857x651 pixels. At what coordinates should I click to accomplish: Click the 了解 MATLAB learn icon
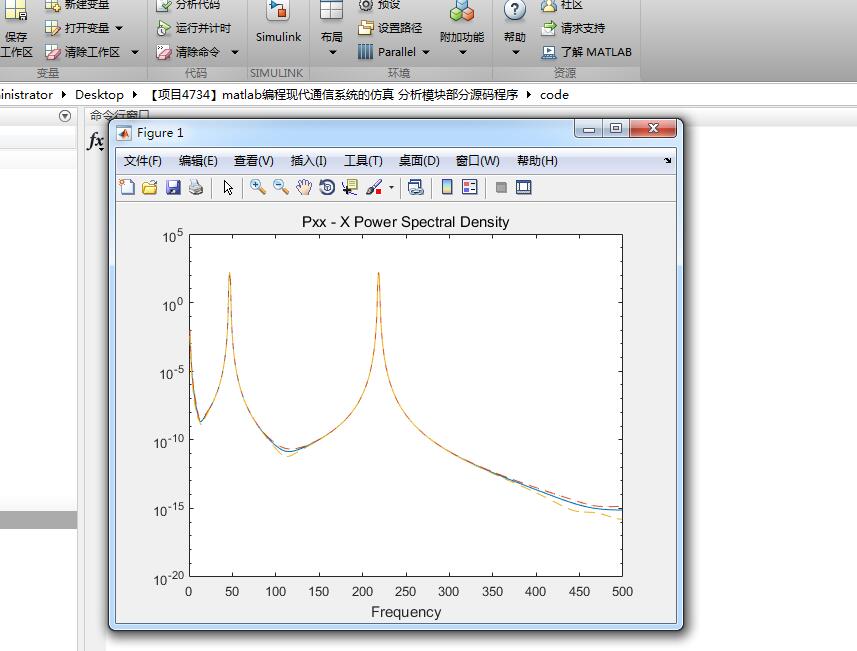point(549,52)
